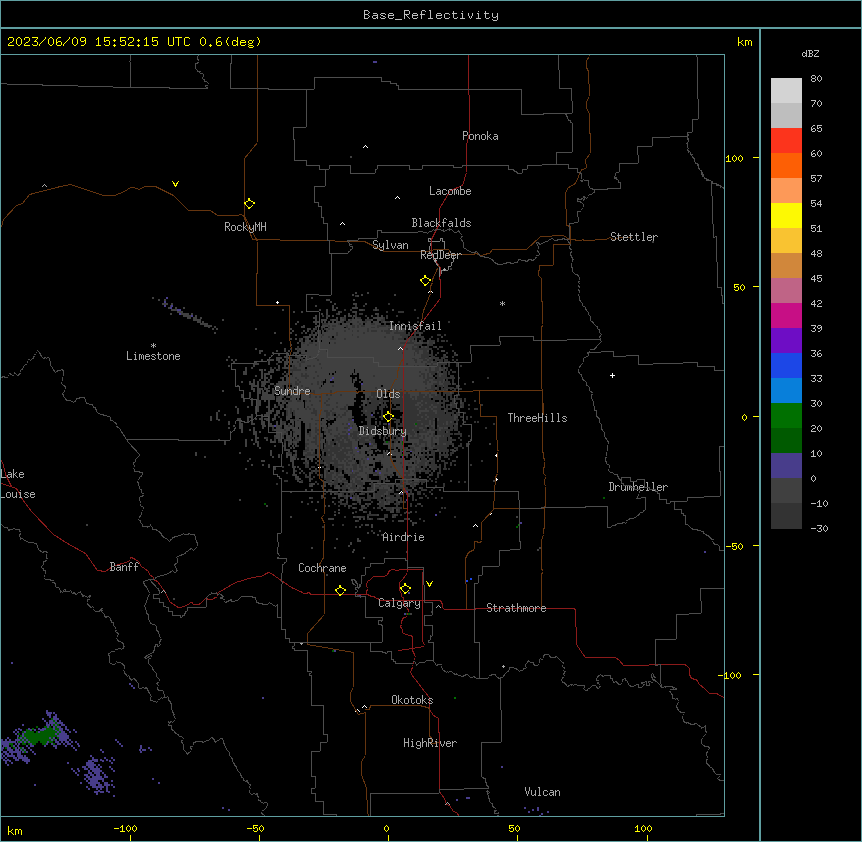Select the Innisfail label
The width and height of the screenshot is (862, 842).
(x=415, y=326)
